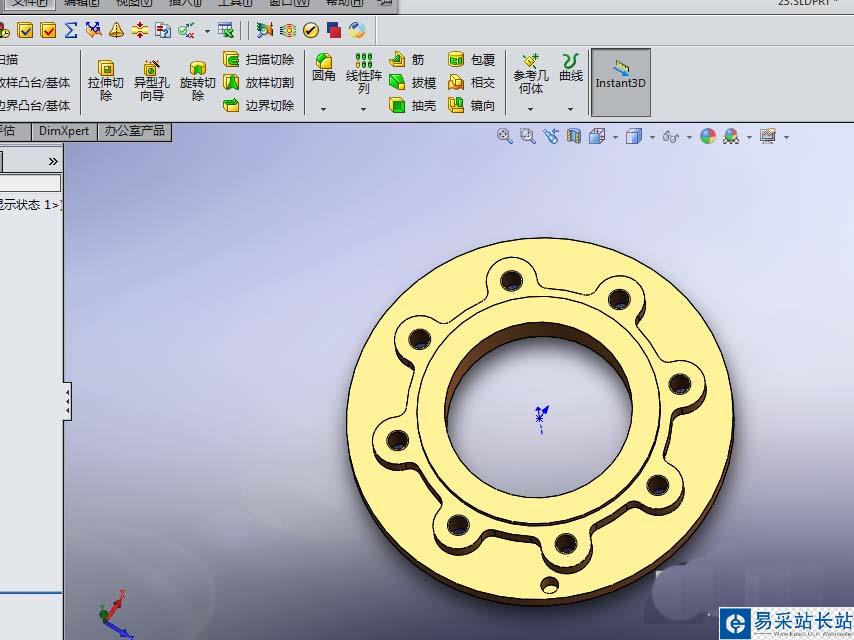Viewport: 854px width, 640px height.
Task: Click the yellow bell check icon
Action: coord(116,30)
